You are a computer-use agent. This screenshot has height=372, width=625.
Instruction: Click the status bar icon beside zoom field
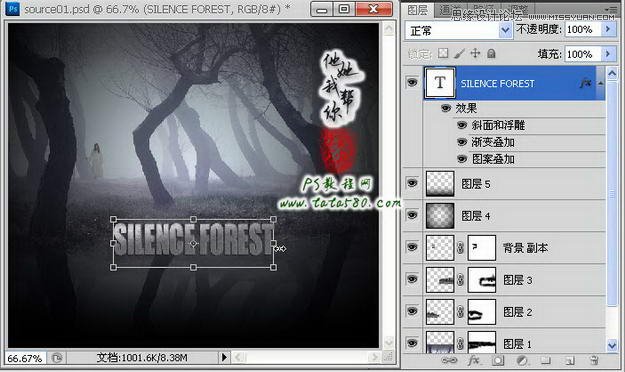(57, 358)
